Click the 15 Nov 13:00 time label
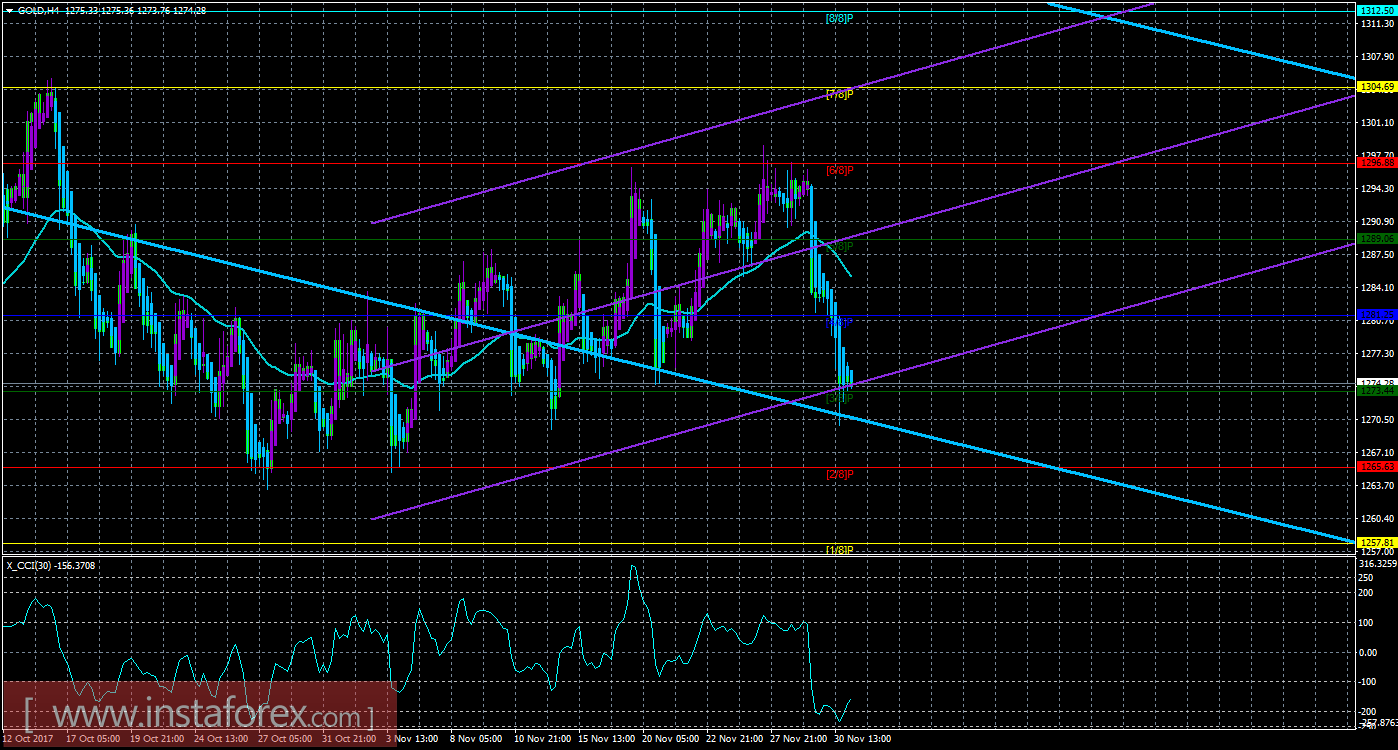 605,740
